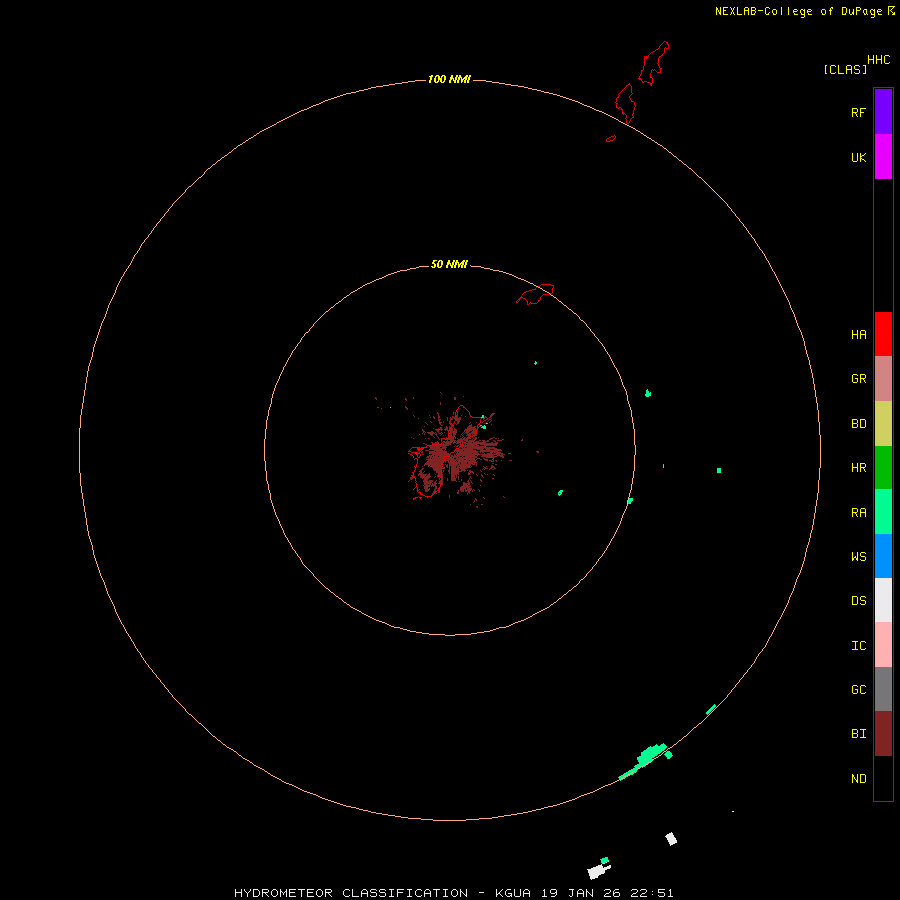900x900 pixels.
Task: Click the GC gray legend swatch
Action: click(x=883, y=689)
